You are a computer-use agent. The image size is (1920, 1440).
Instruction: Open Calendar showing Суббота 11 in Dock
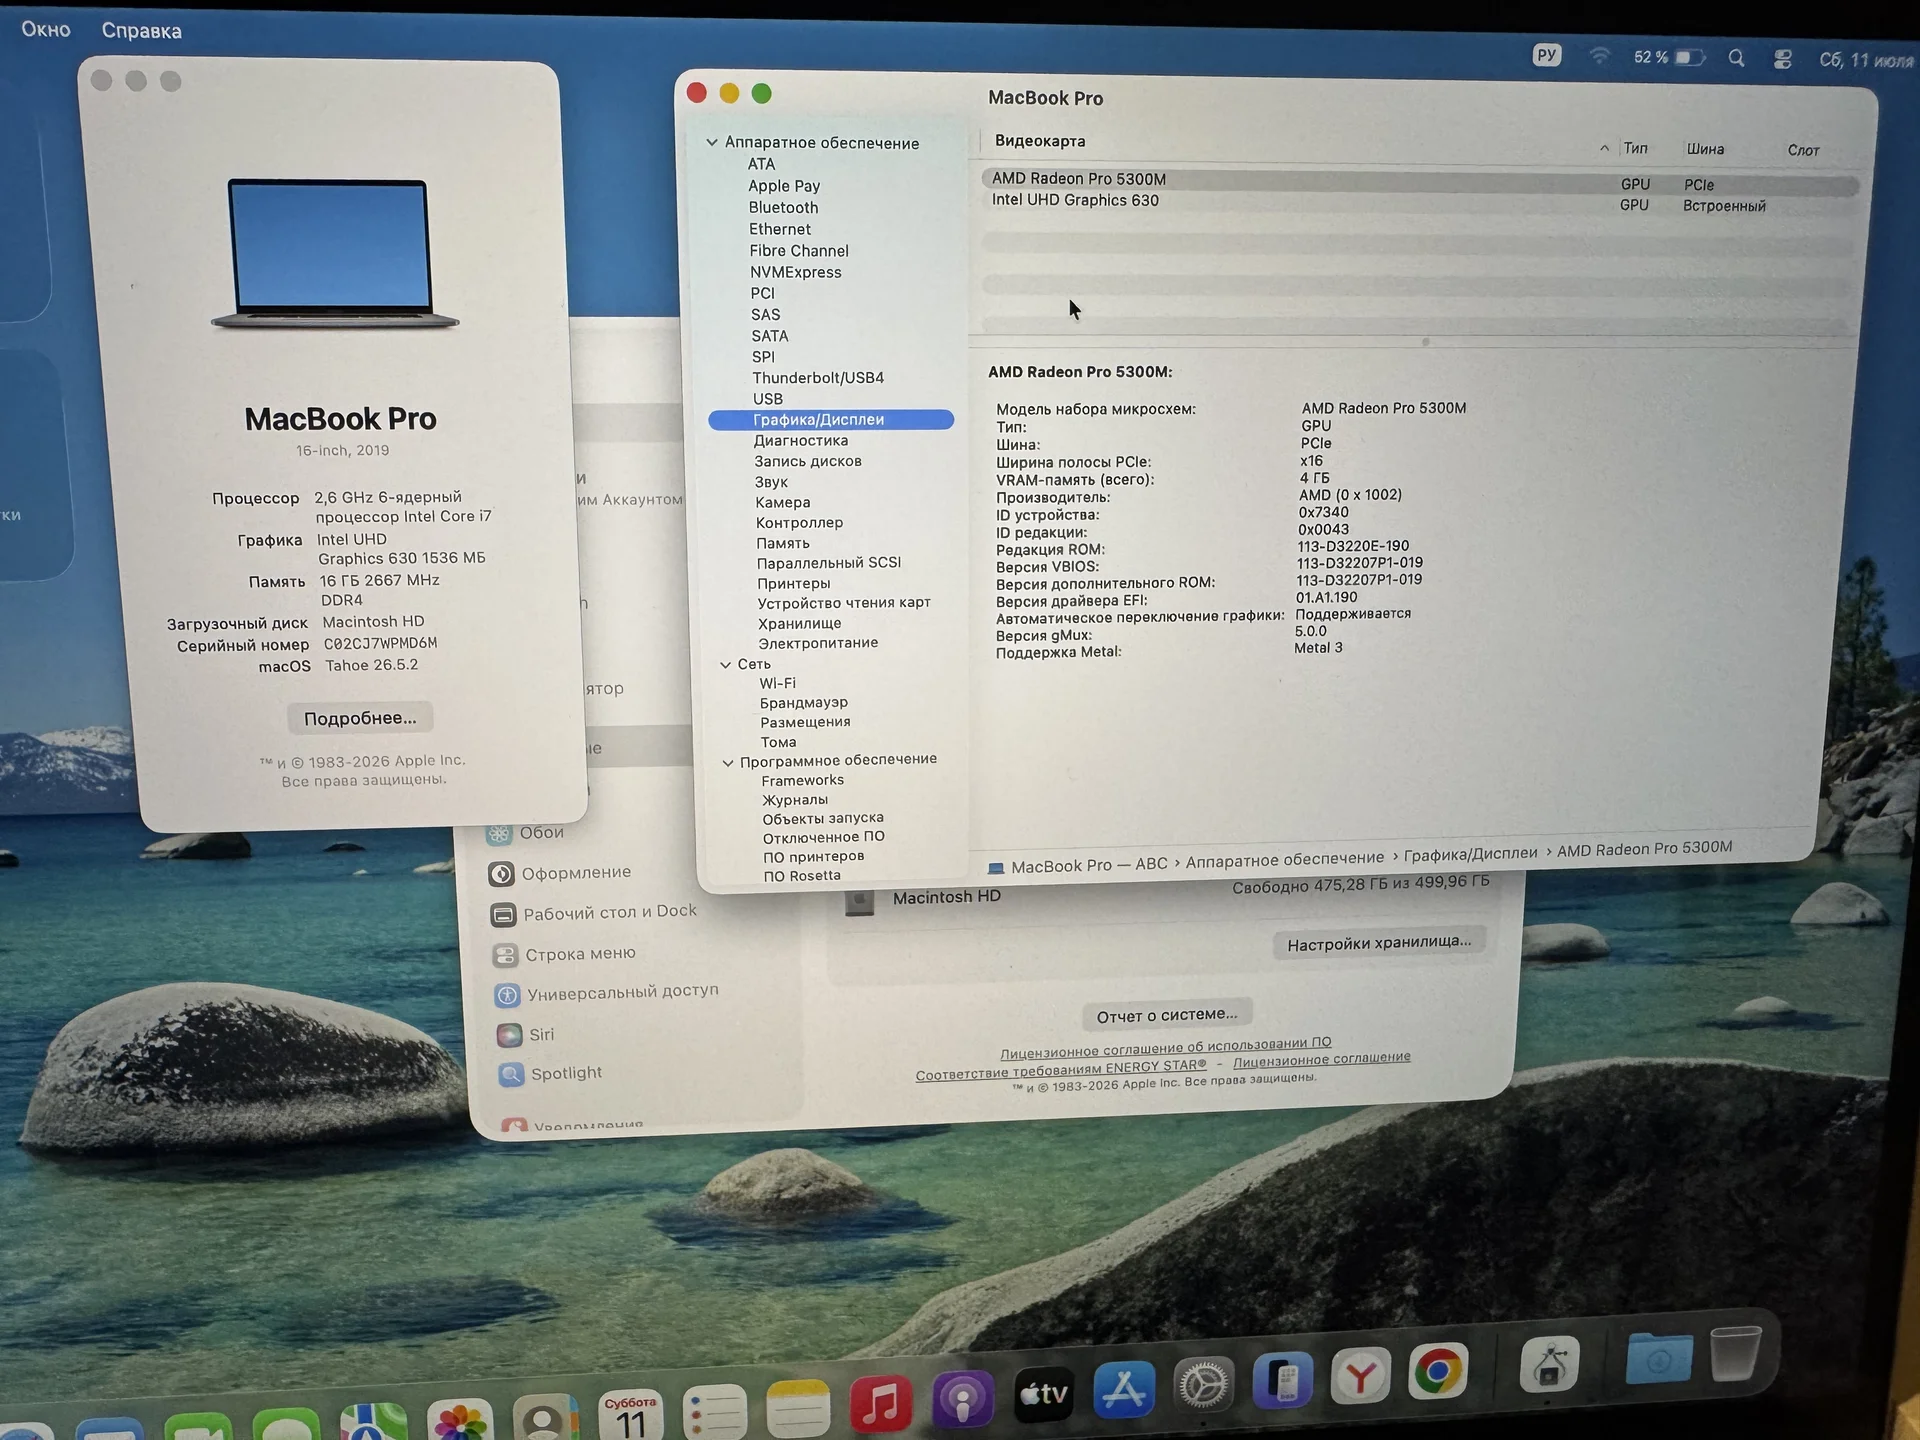[x=631, y=1415]
